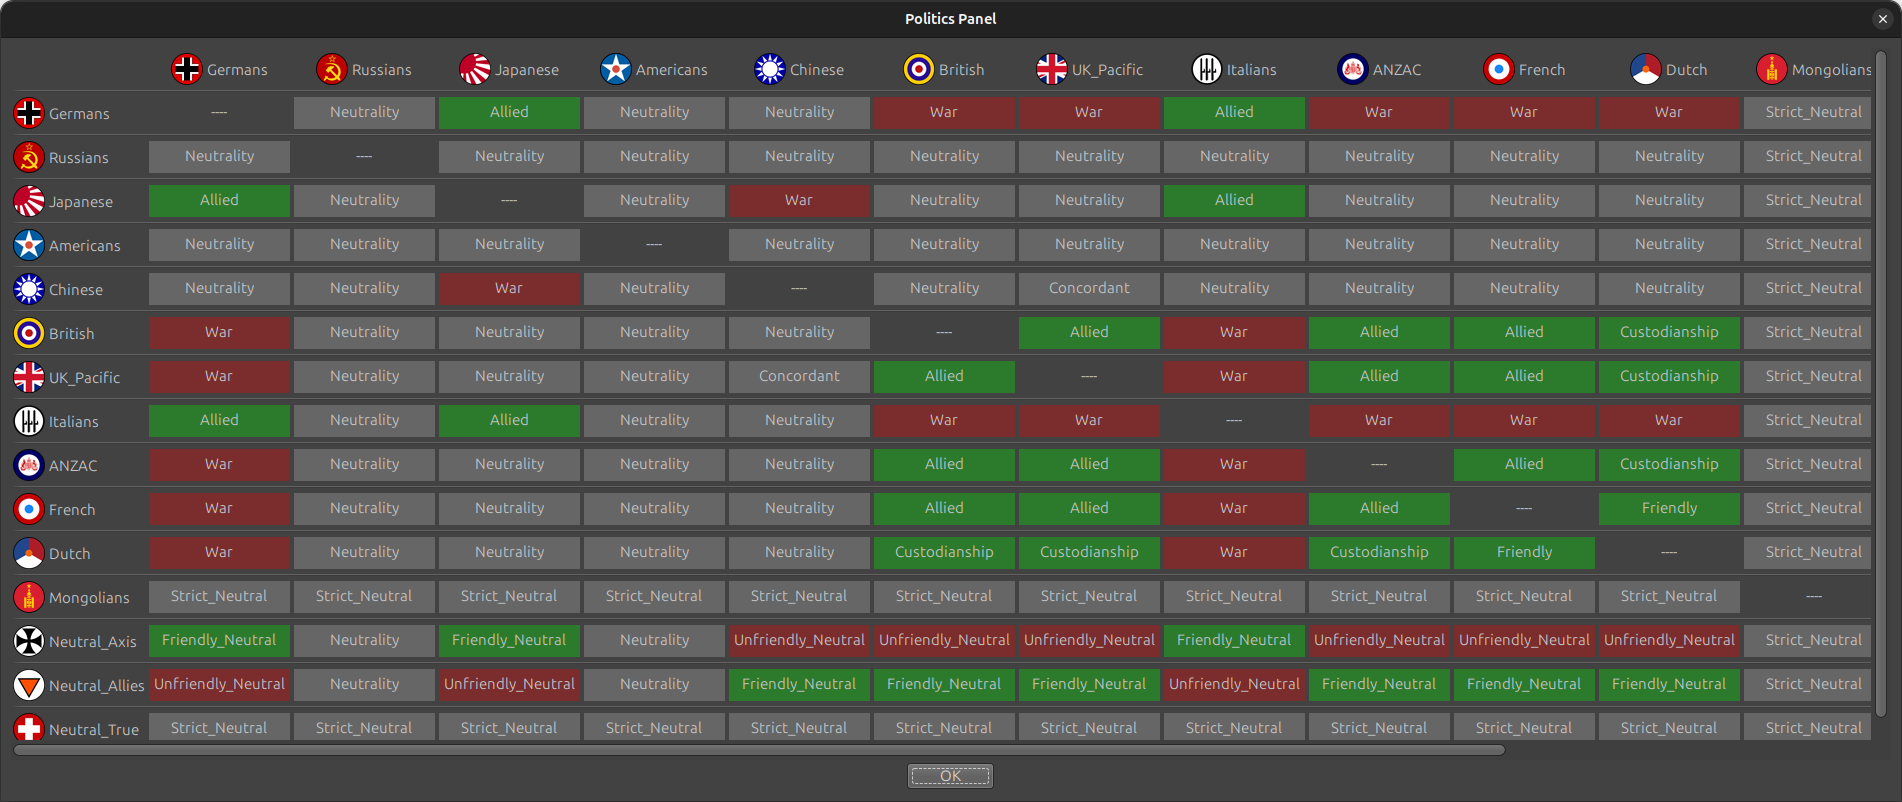
Task: Click the Neutral_True red cross icon
Action: click(x=29, y=729)
